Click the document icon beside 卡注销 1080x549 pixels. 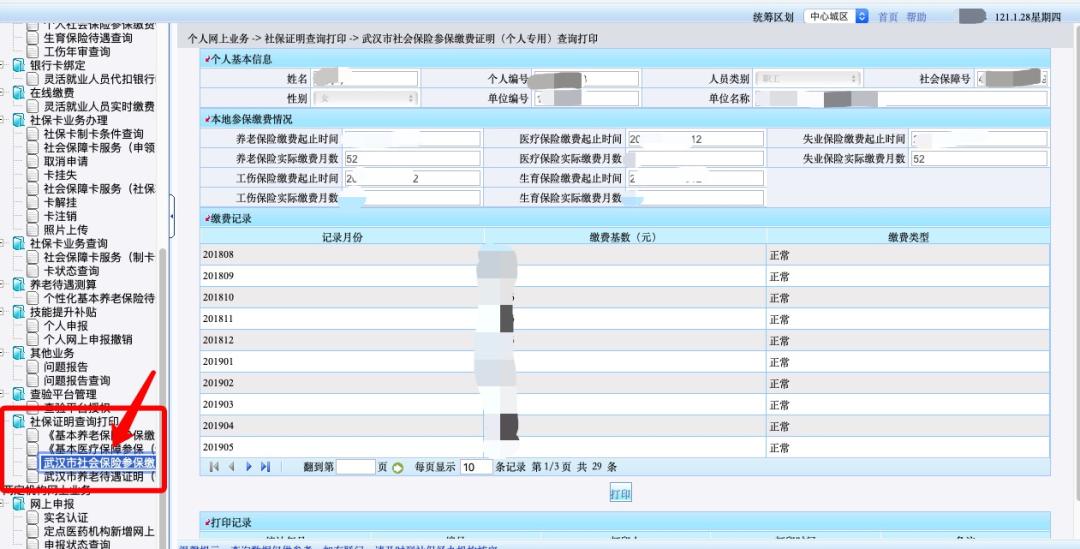pyautogui.click(x=33, y=216)
